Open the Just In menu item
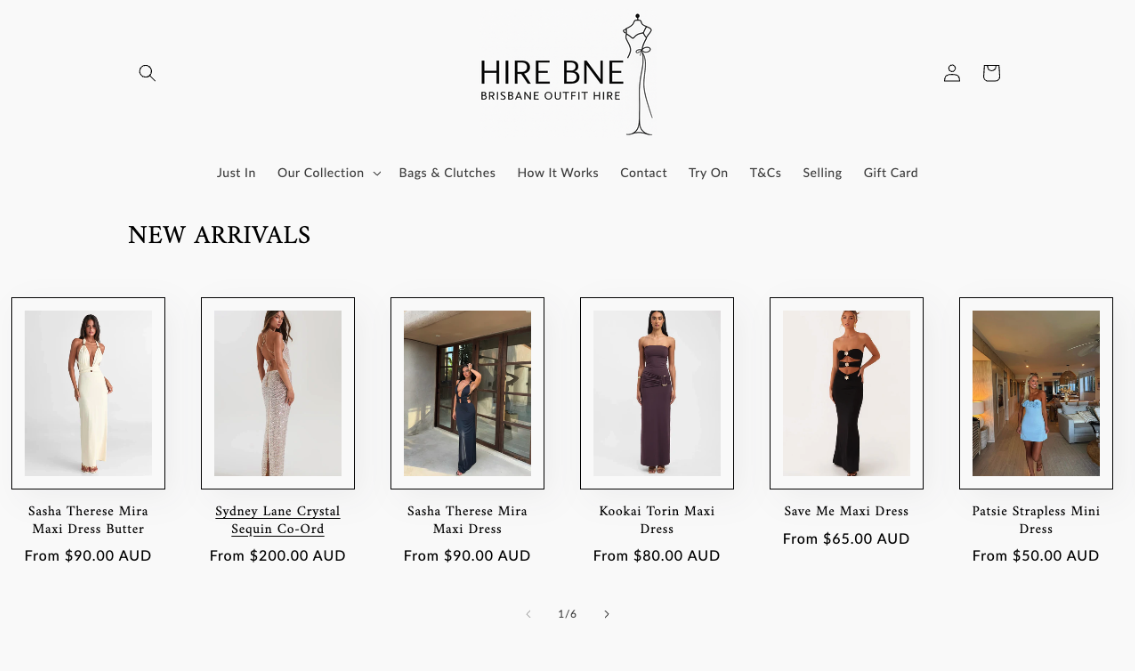Viewport: 1135px width, 671px height. [x=236, y=172]
